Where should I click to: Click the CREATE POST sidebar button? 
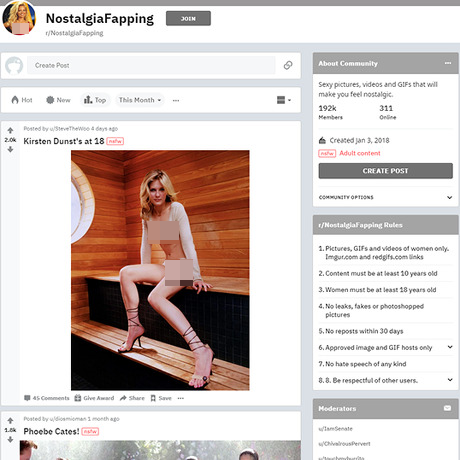386,171
